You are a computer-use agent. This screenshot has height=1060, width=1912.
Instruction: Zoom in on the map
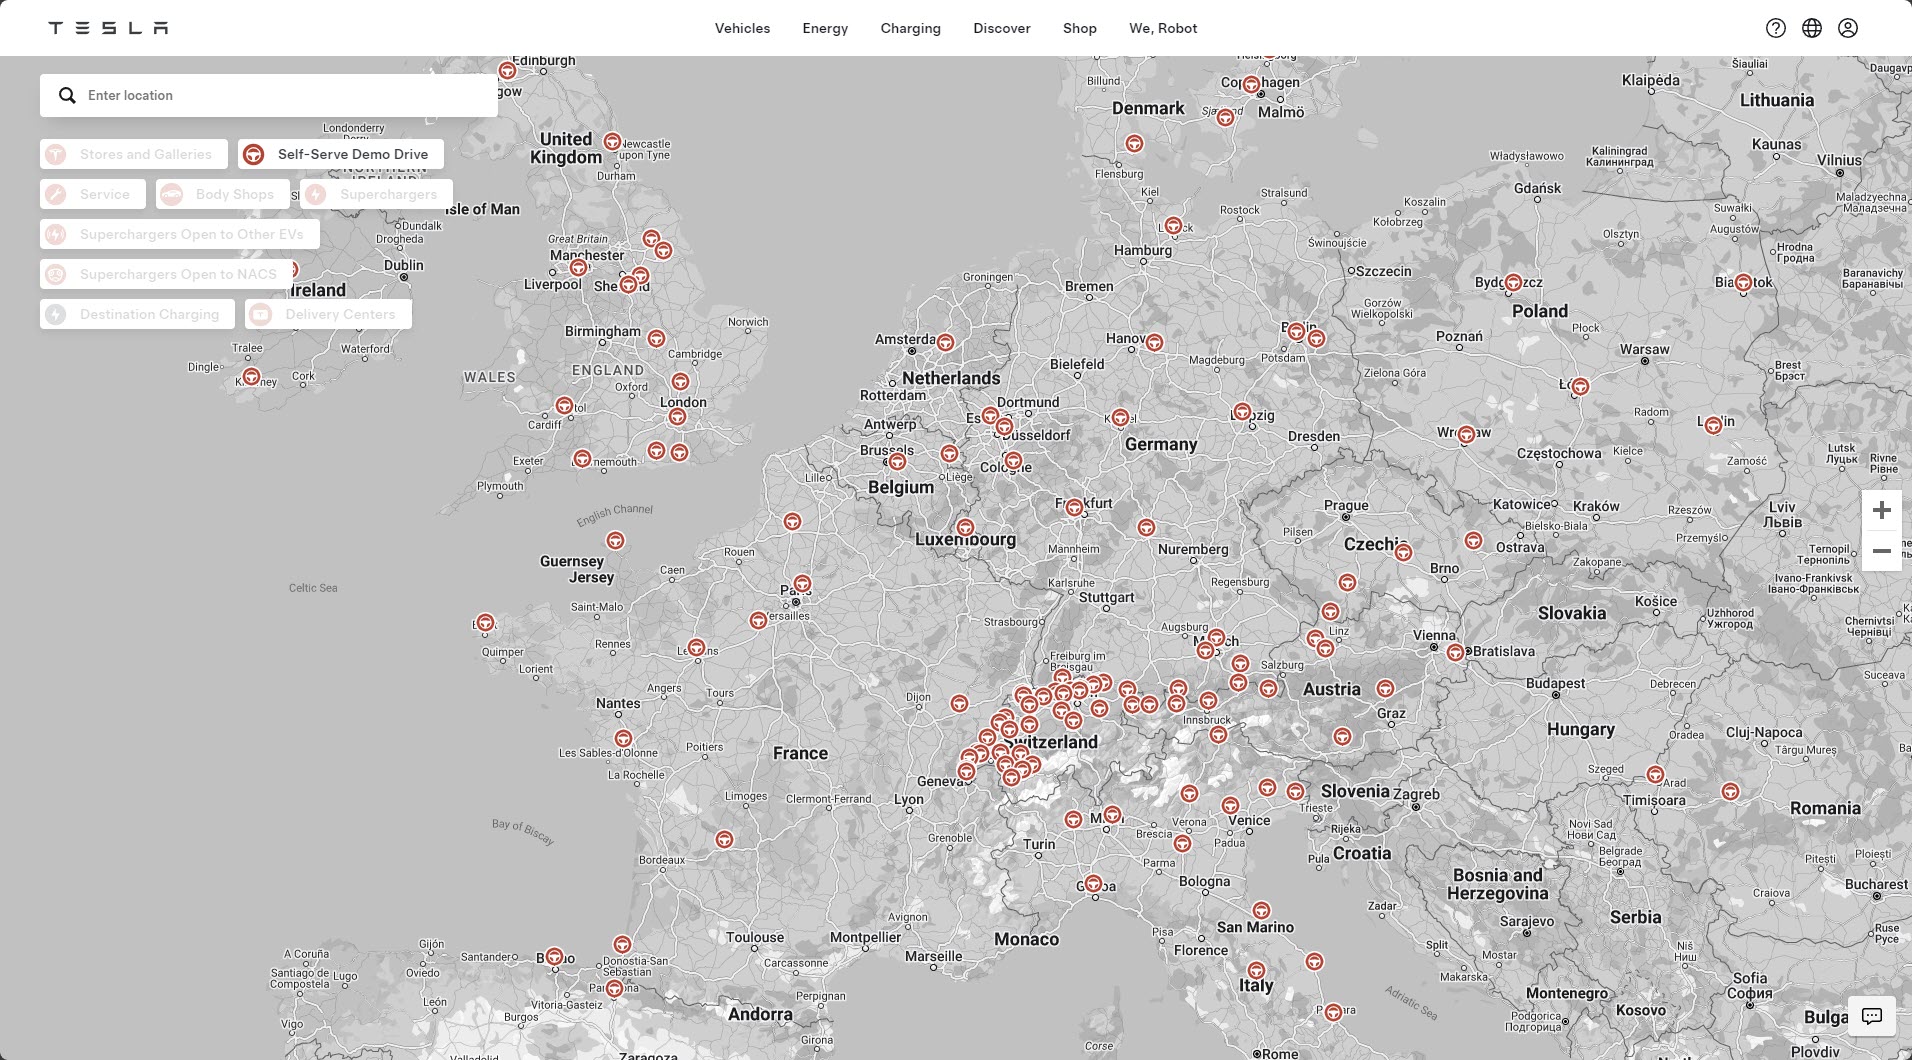pos(1881,510)
